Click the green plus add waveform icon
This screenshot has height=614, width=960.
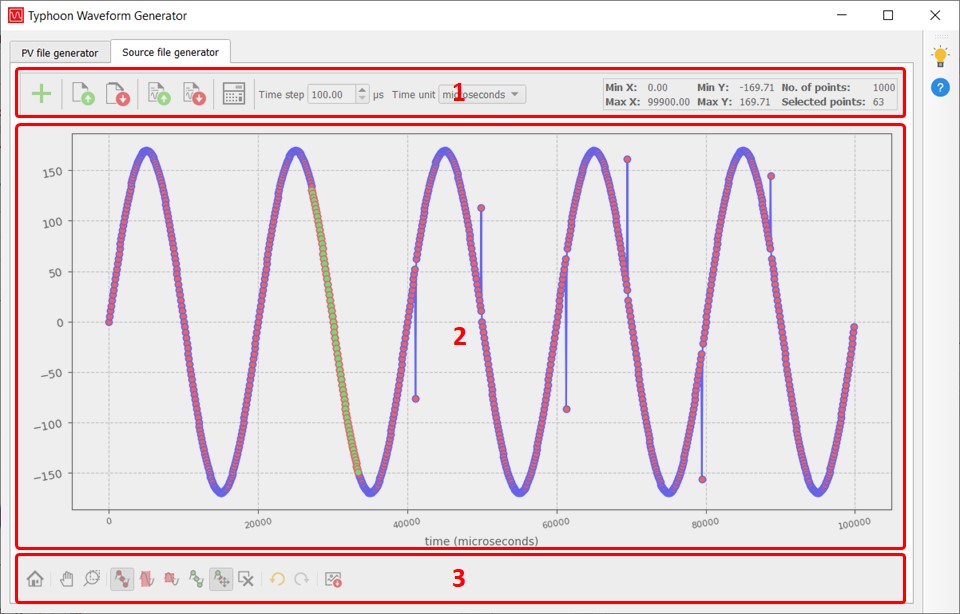41,95
